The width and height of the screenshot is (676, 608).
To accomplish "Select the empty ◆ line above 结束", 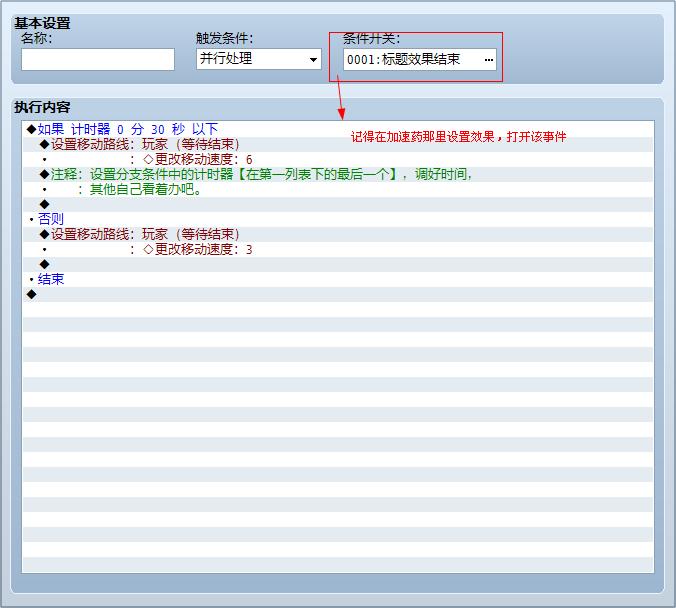I will 338,264.
